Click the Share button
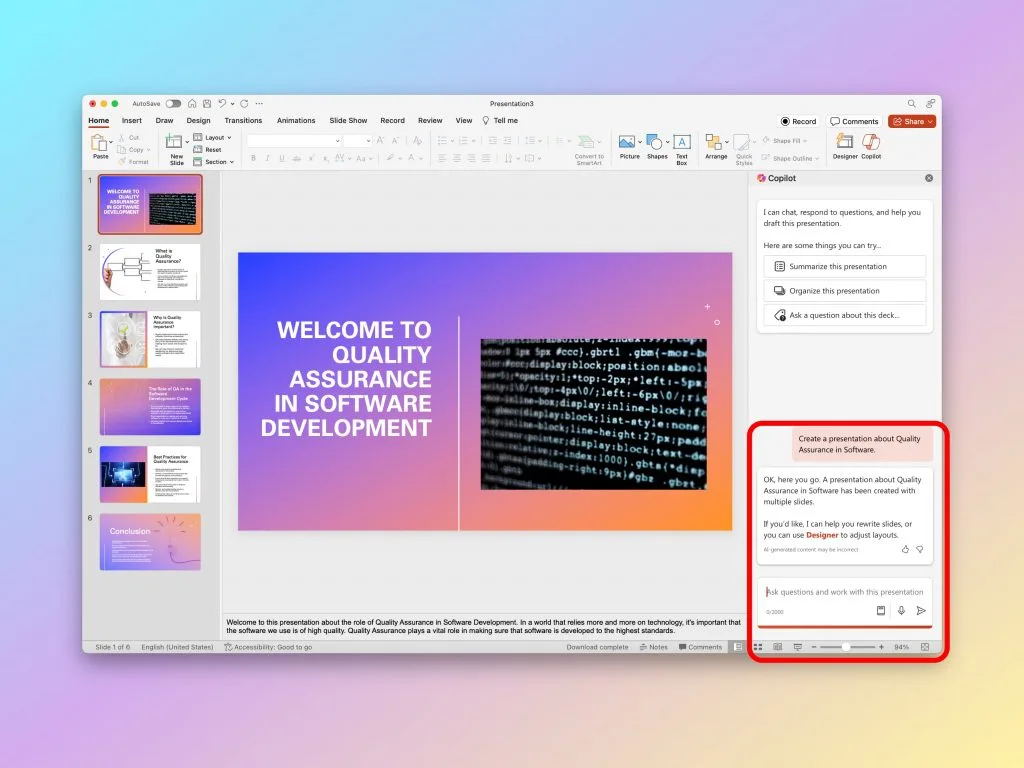 click(x=912, y=121)
